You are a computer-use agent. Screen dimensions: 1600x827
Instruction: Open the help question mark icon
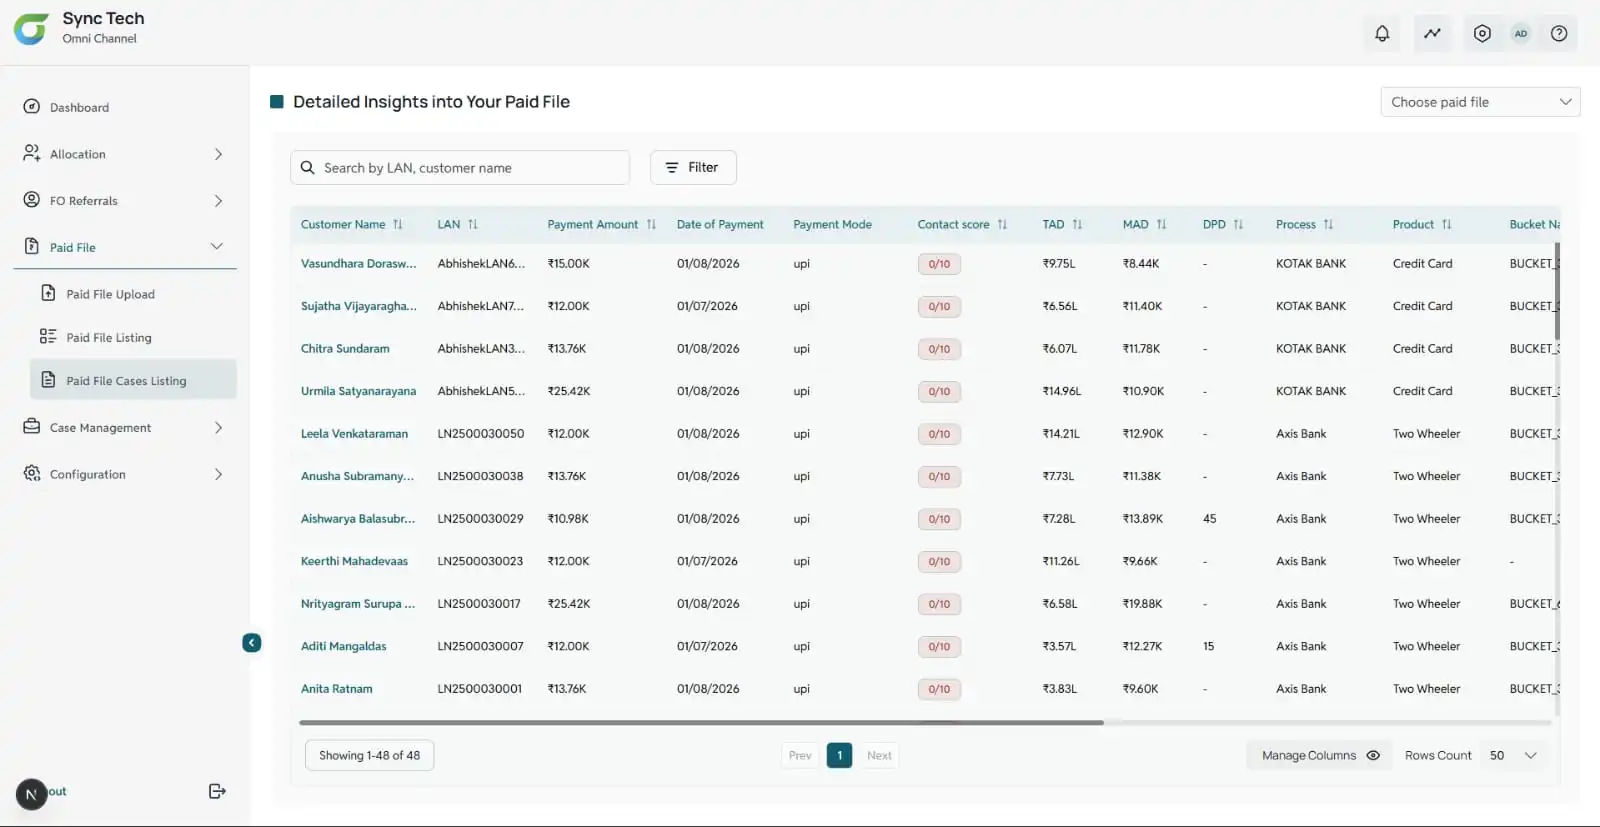pyautogui.click(x=1558, y=34)
